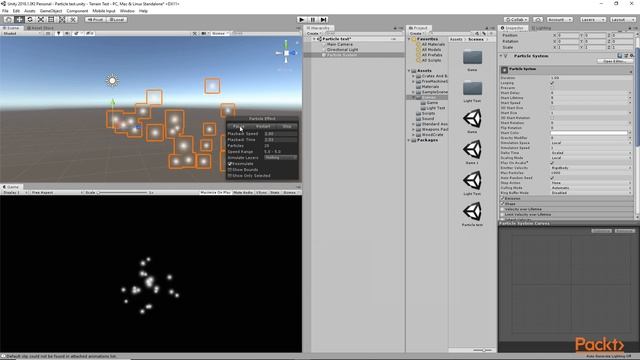Open the Layout dropdown
This screenshot has height=360, width=640.
pyautogui.click(x=623, y=20)
